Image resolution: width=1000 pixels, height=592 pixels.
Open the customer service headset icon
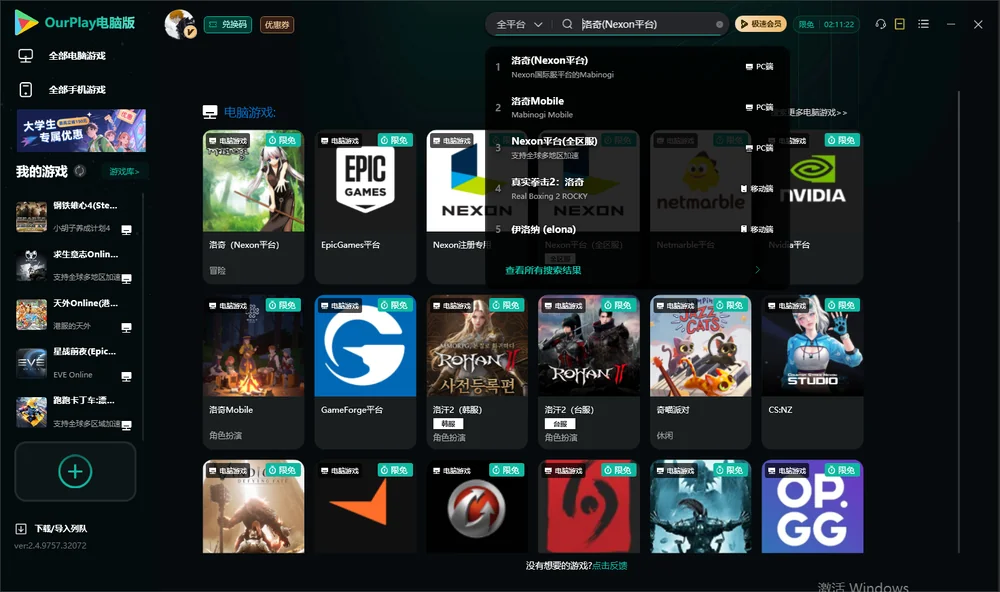click(881, 24)
